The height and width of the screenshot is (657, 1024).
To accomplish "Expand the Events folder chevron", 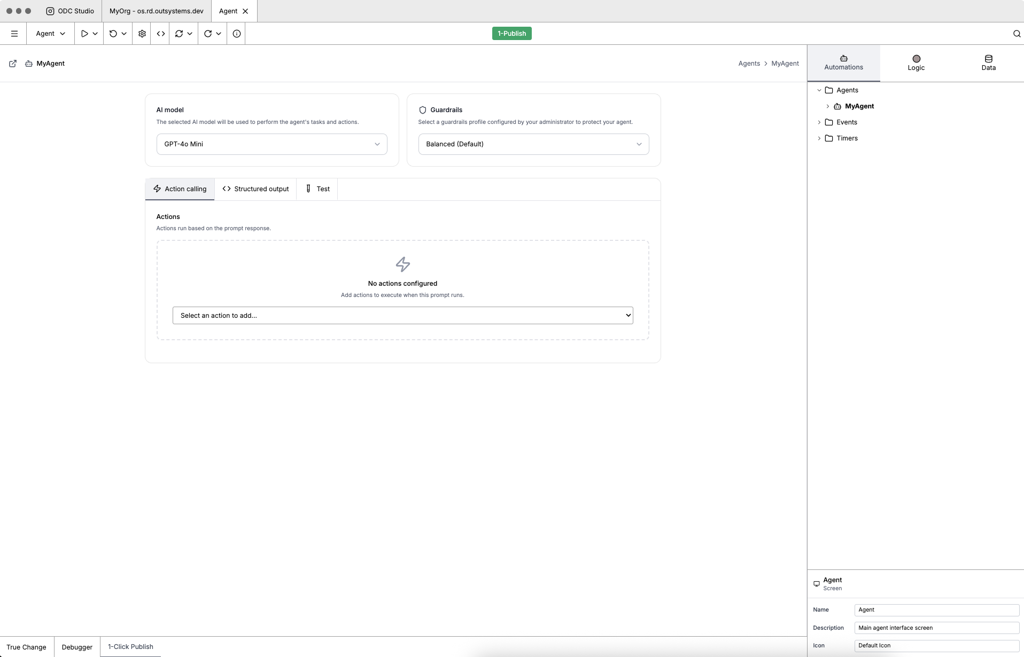I will 819,122.
